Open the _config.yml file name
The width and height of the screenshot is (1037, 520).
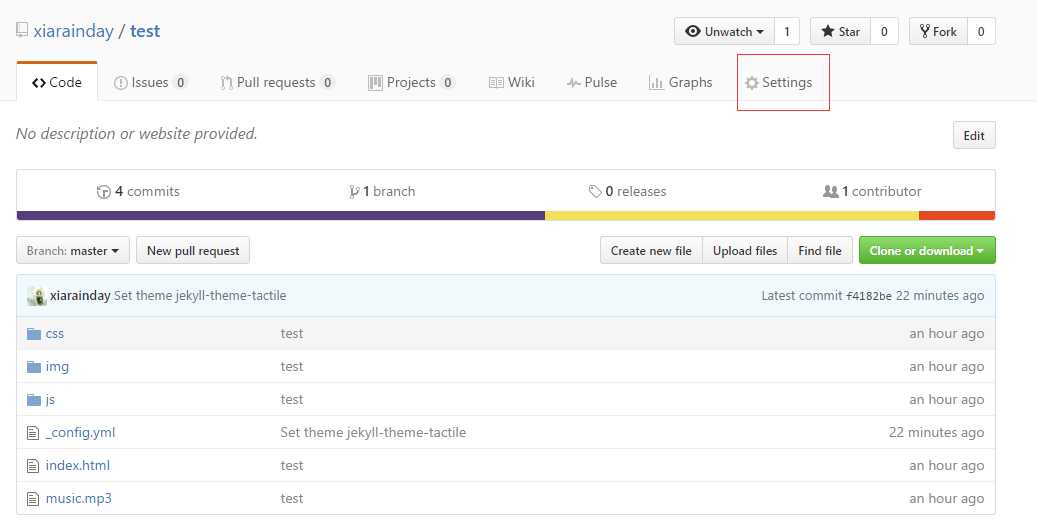coord(80,433)
